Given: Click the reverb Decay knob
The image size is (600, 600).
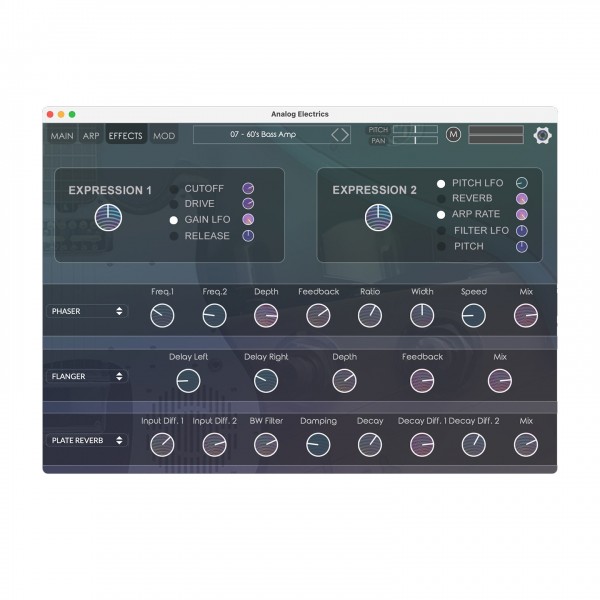Looking at the screenshot, I should 370,445.
